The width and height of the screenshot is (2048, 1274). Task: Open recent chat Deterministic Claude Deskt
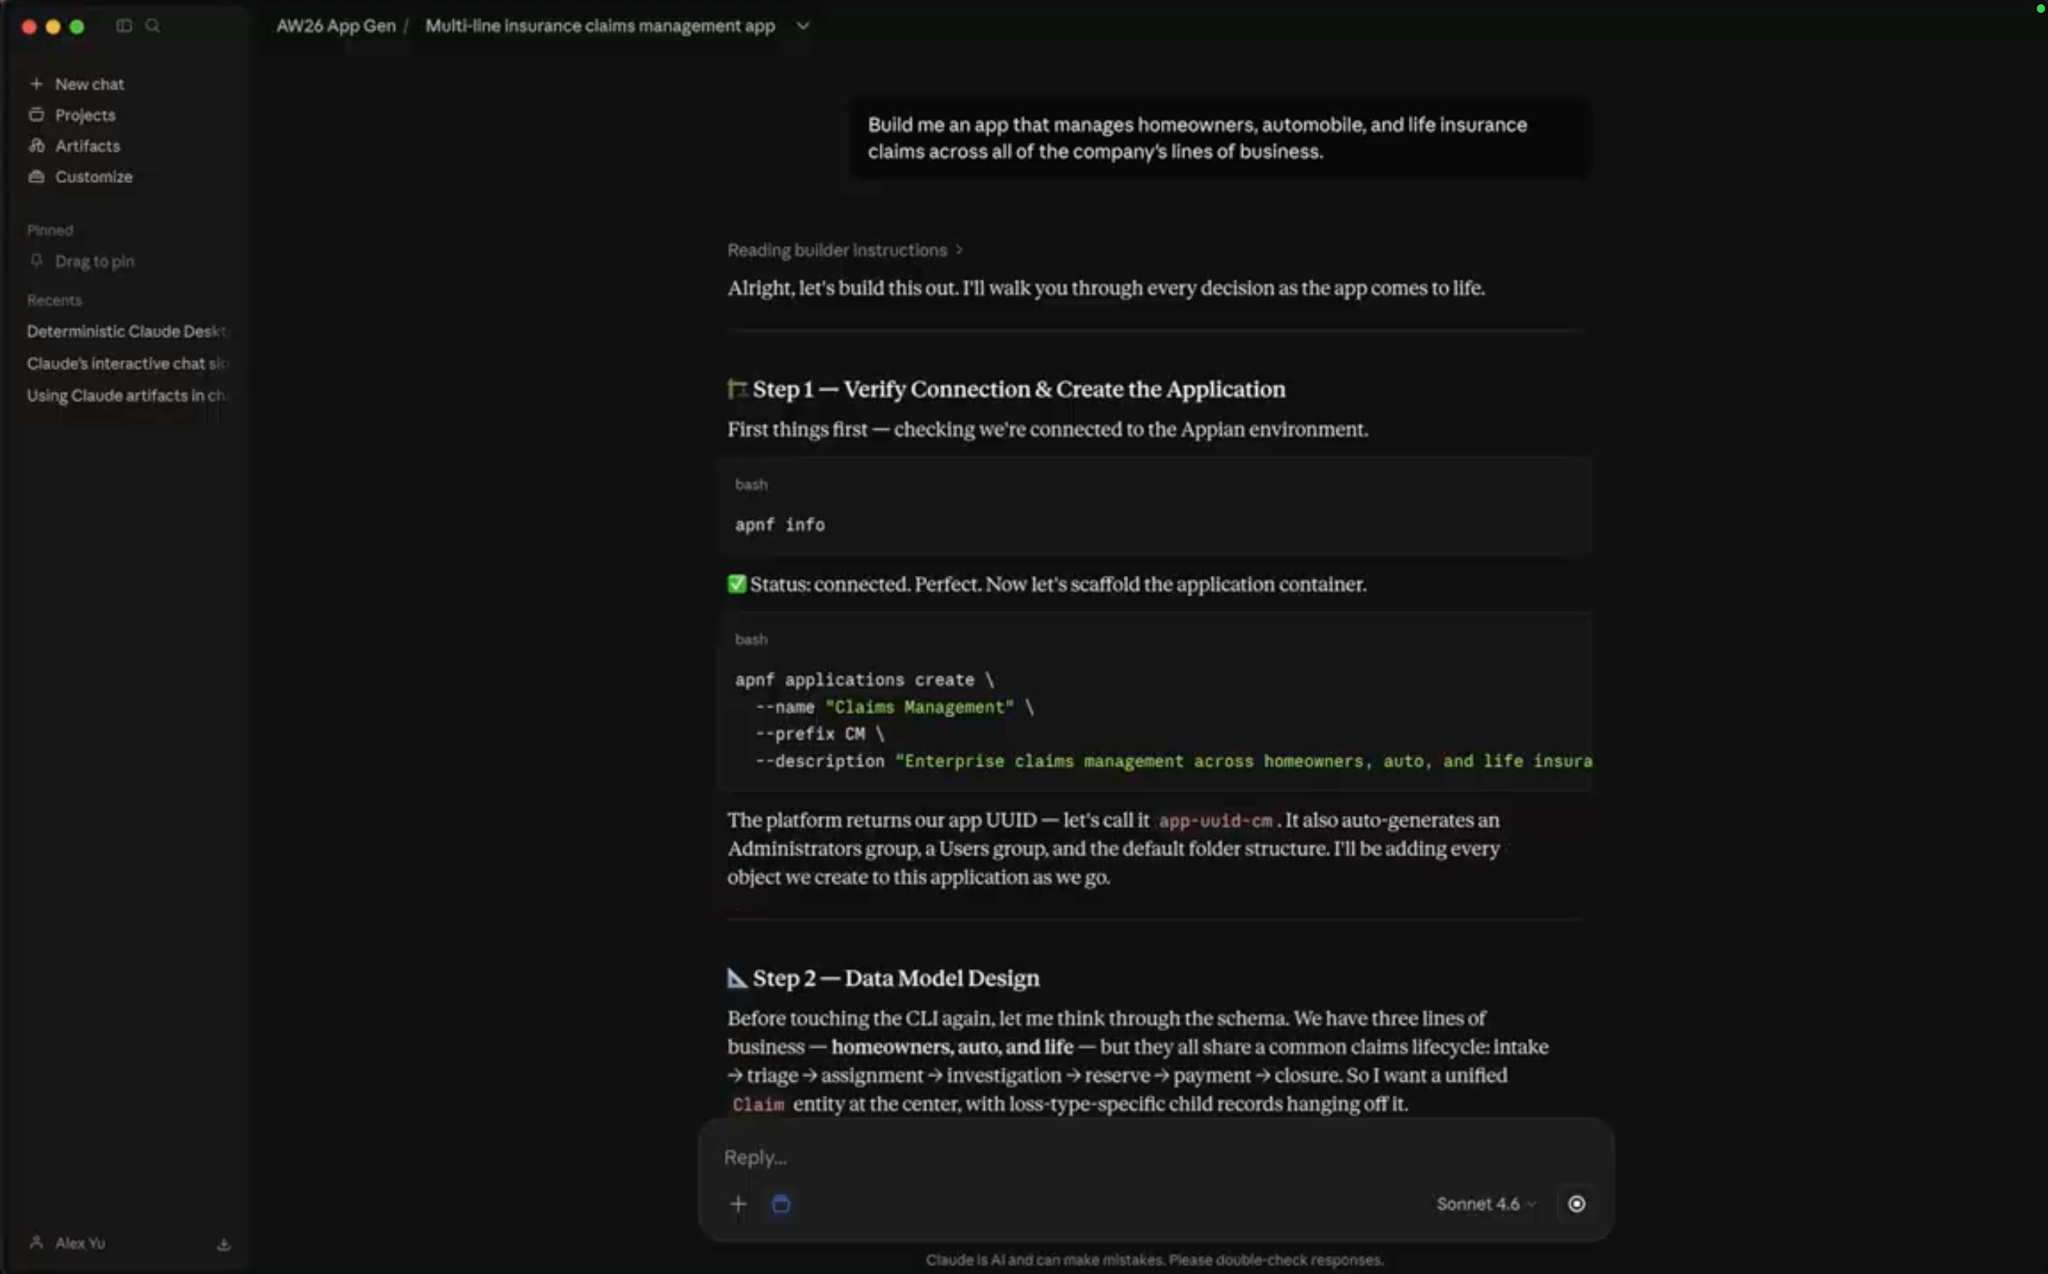pyautogui.click(x=127, y=331)
